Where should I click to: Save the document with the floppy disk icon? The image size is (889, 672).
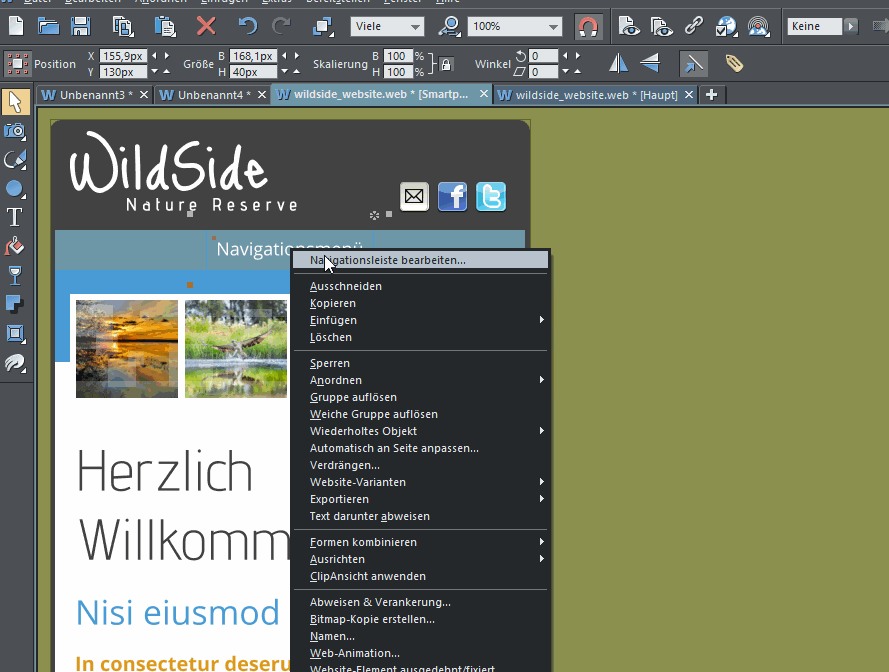tap(81, 26)
